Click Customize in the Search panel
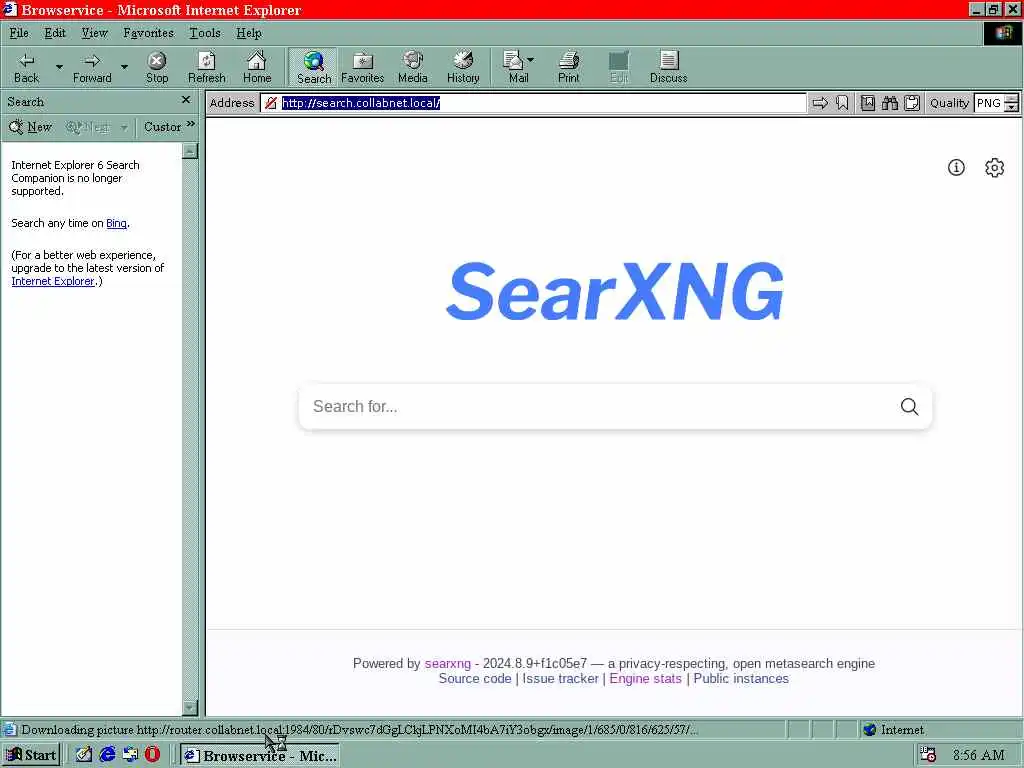 [162, 127]
